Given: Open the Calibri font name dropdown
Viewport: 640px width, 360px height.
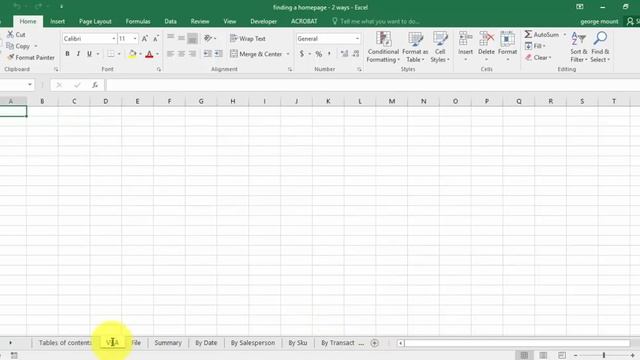Looking at the screenshot, I should (x=113, y=39).
